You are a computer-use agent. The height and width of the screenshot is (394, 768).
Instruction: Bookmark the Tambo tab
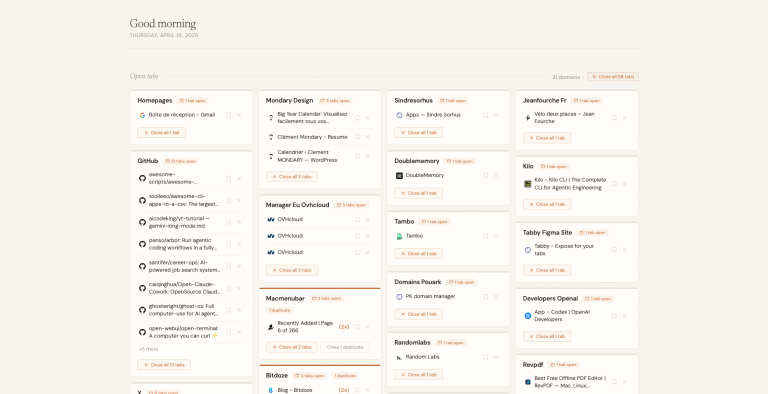tap(485, 236)
